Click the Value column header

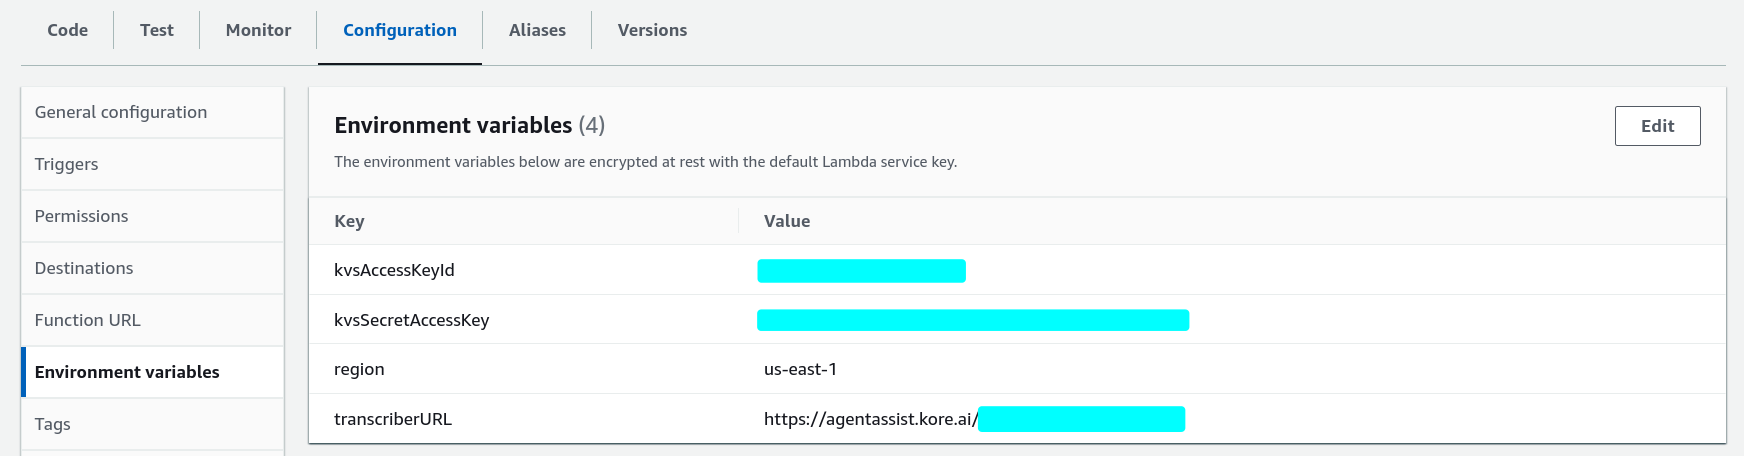pyautogui.click(x=787, y=221)
